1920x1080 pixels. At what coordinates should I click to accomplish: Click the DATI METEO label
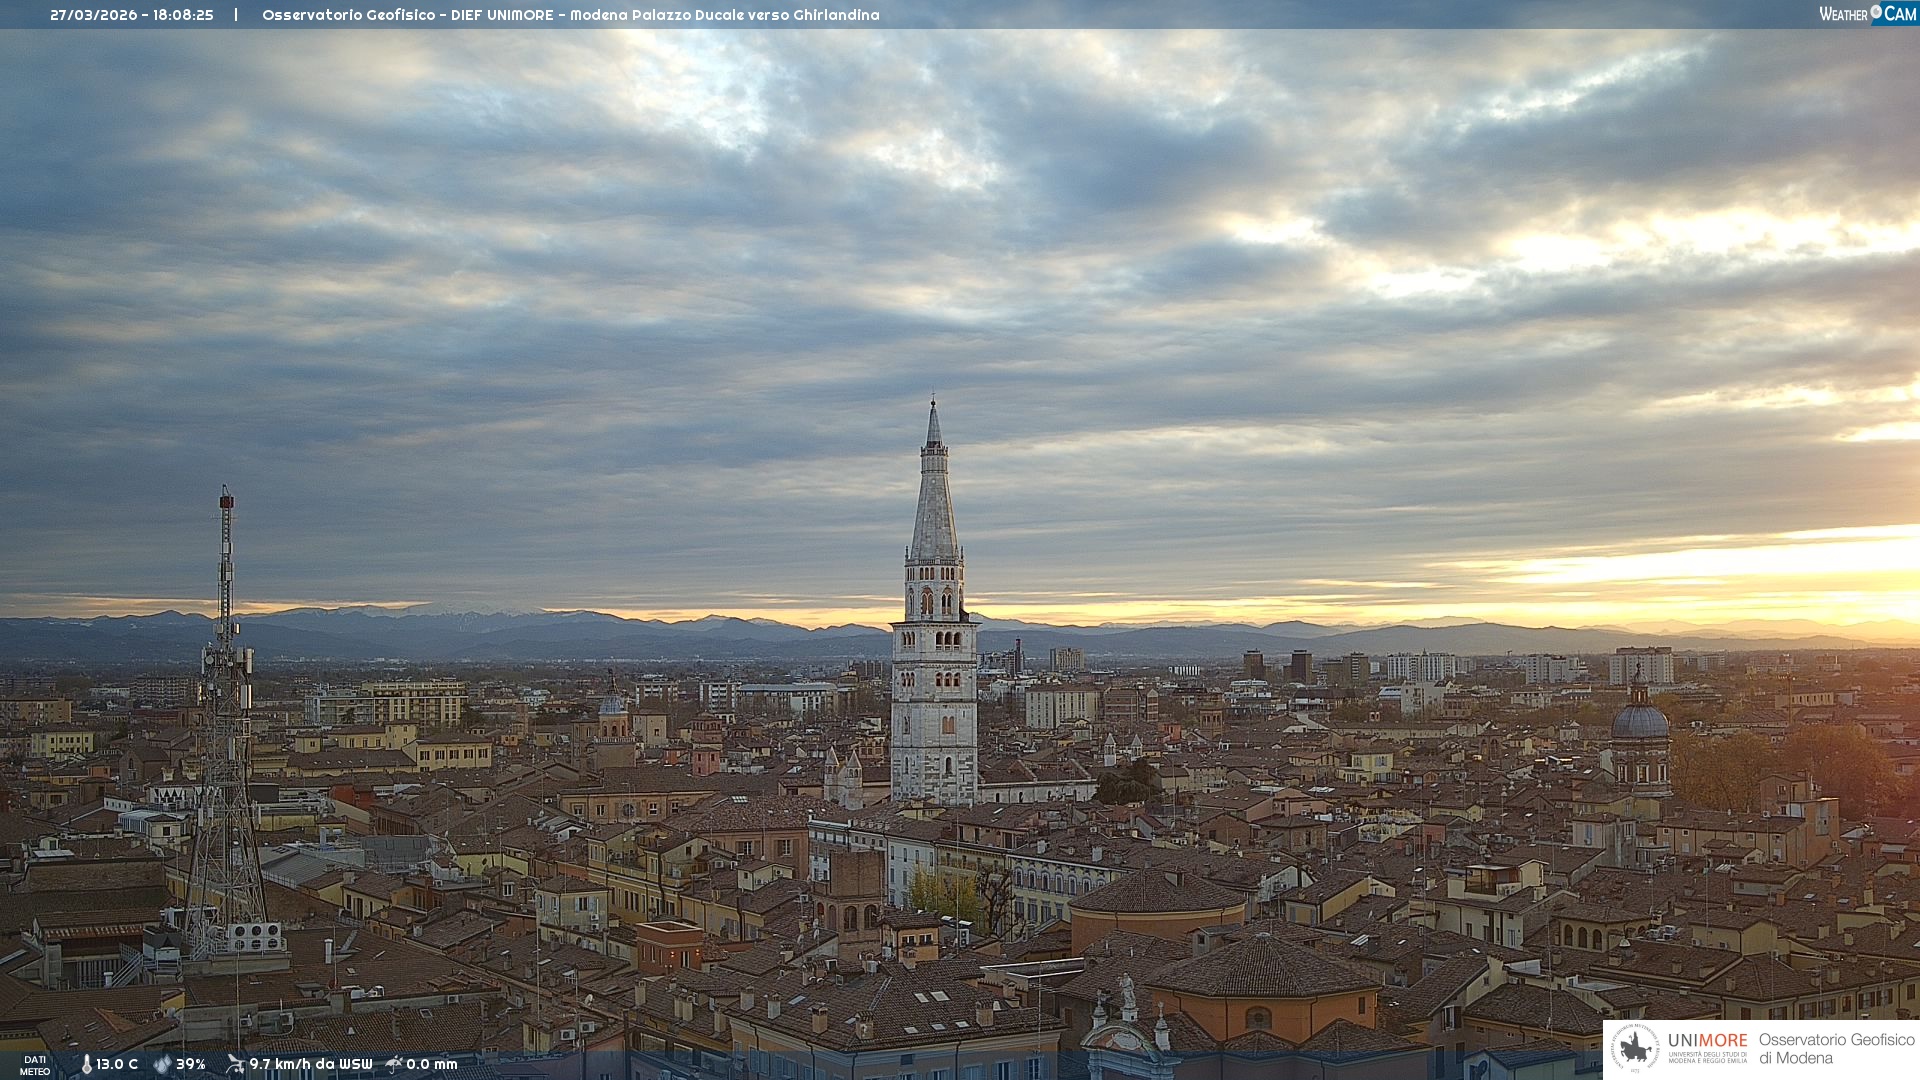click(x=35, y=1065)
